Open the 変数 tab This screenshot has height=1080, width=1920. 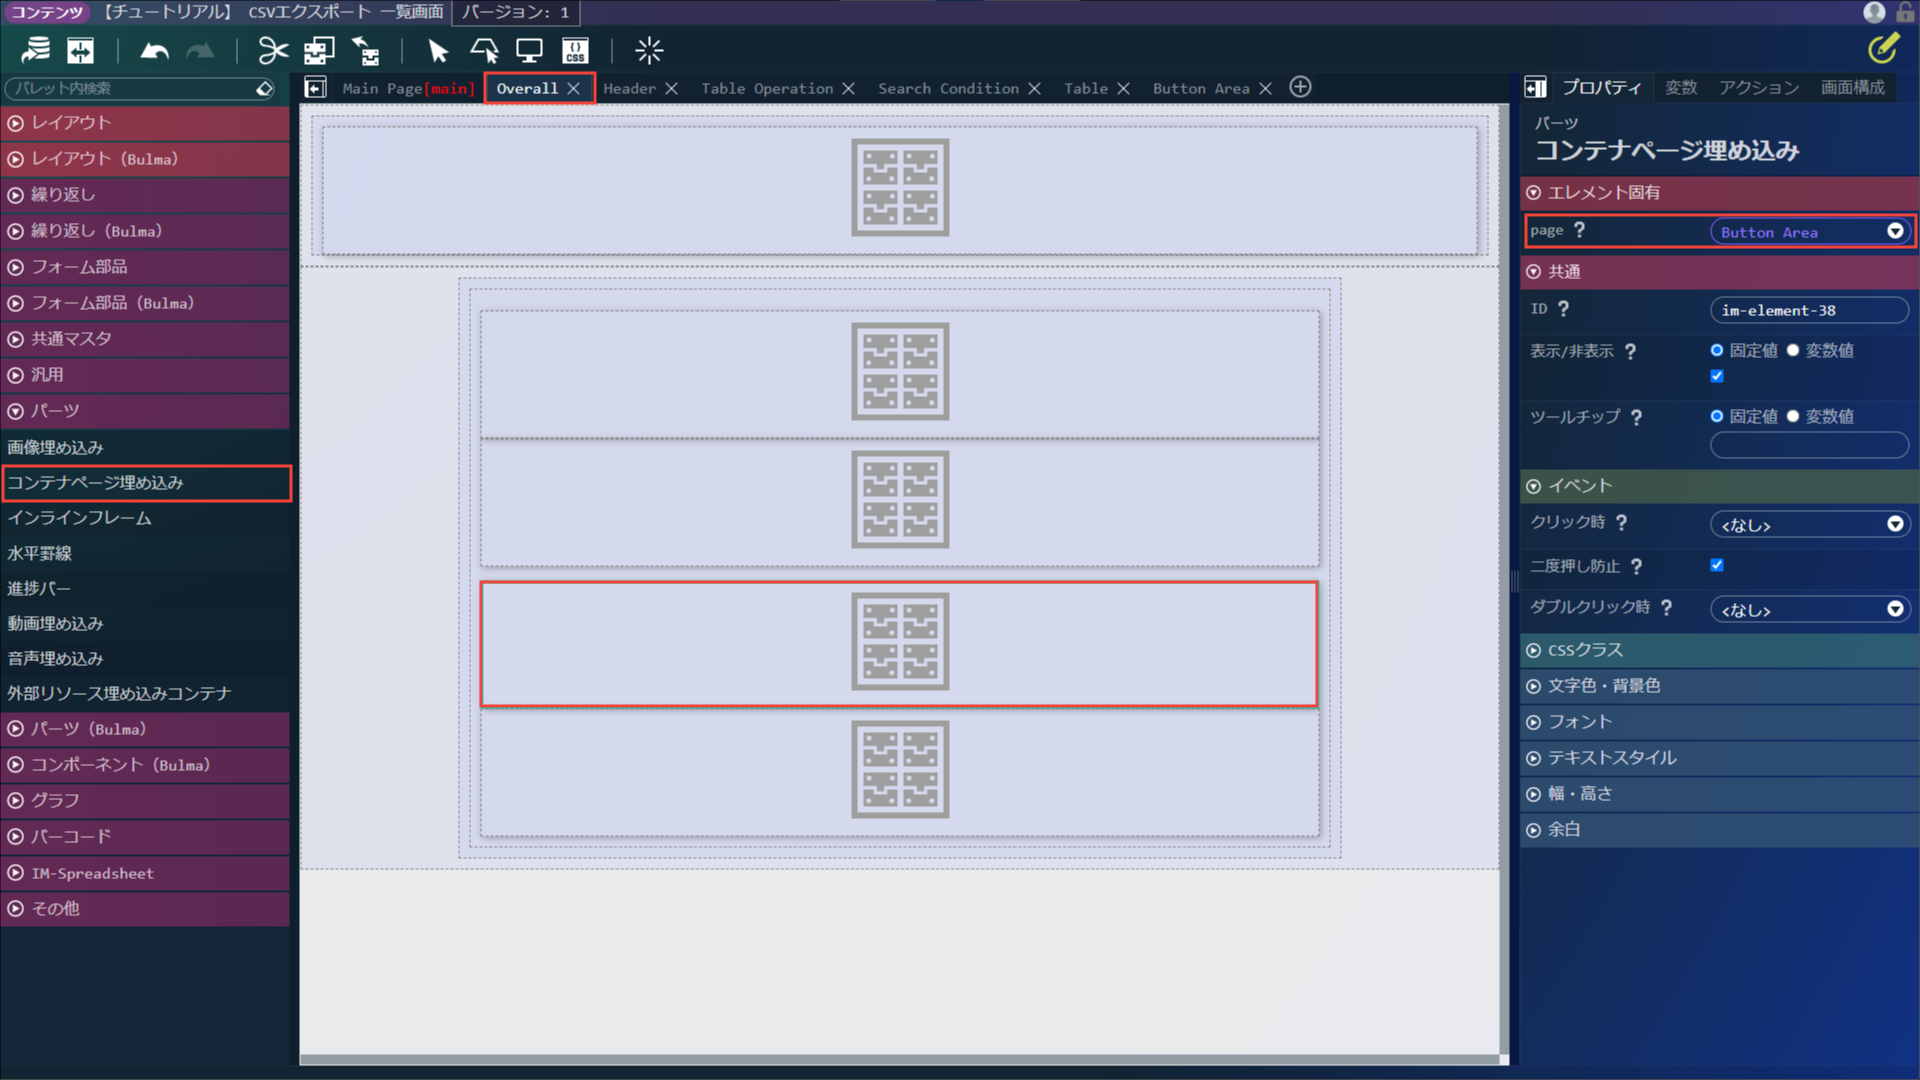pyautogui.click(x=1680, y=88)
